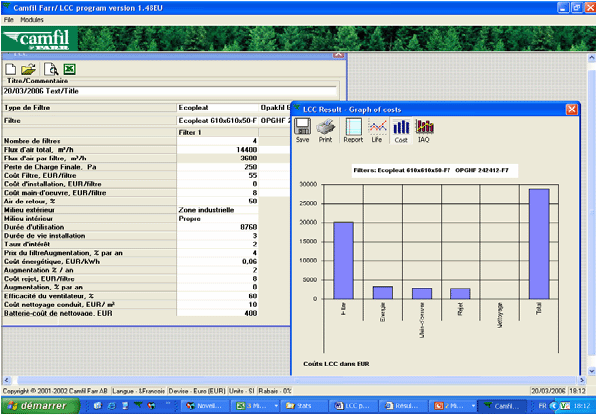Click the Rejet bar in the cost chart
Viewport: 596px width, 415px height.
461,293
